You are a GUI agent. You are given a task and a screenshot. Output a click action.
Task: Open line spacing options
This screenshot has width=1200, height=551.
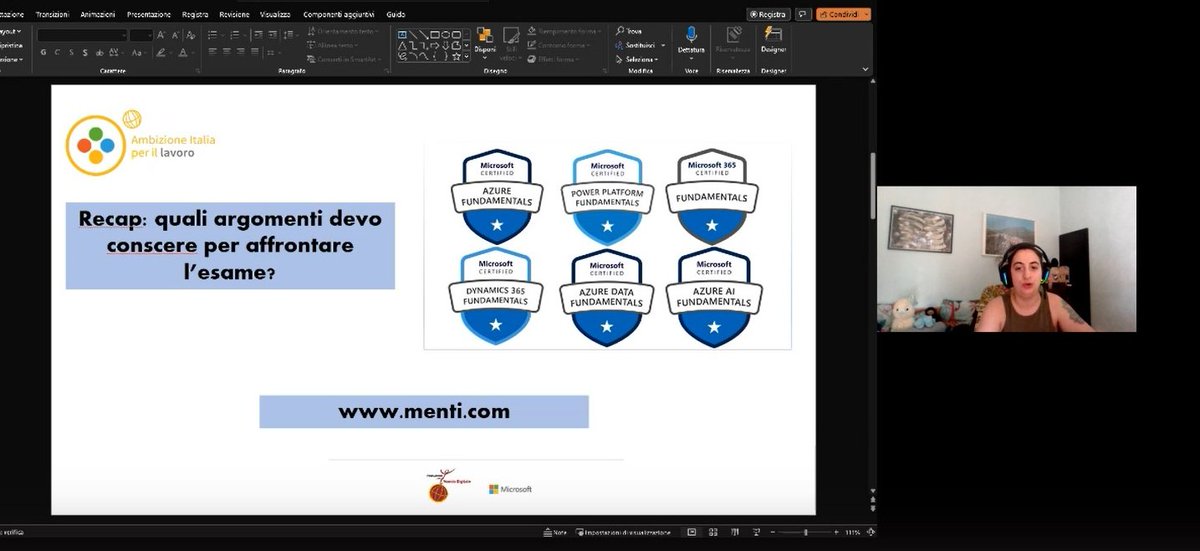(x=290, y=35)
